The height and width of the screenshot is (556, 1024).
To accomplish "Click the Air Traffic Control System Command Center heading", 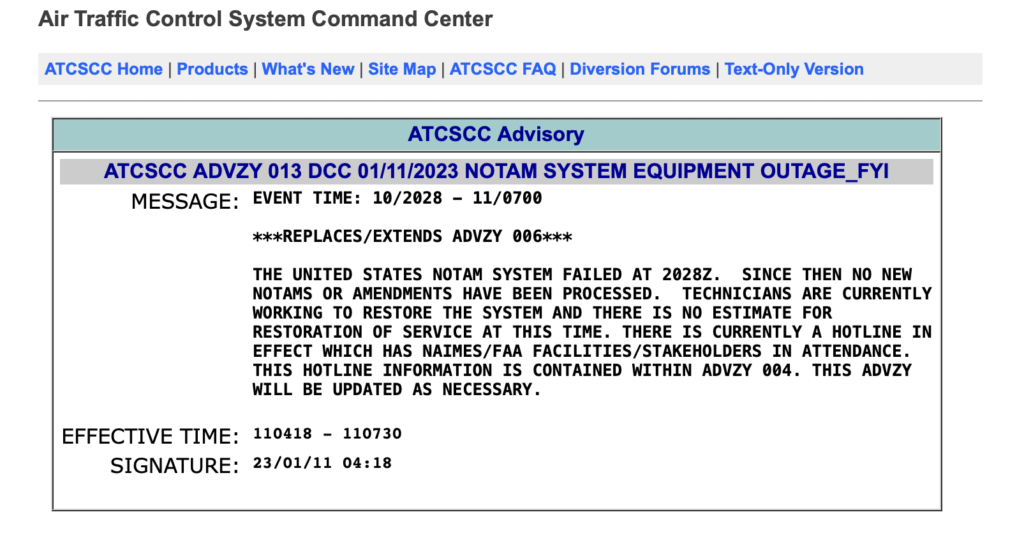I will tap(265, 19).
